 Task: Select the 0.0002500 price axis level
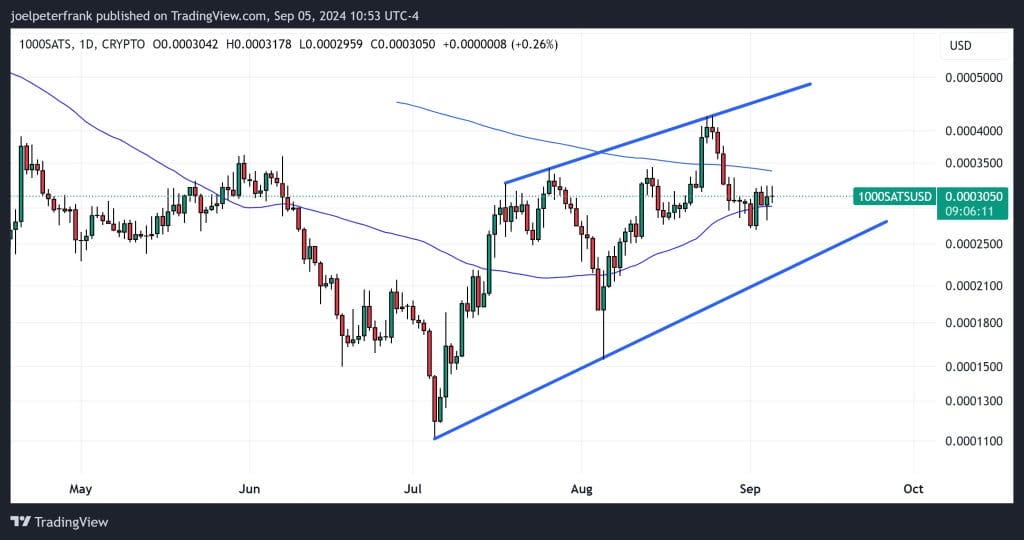point(973,244)
